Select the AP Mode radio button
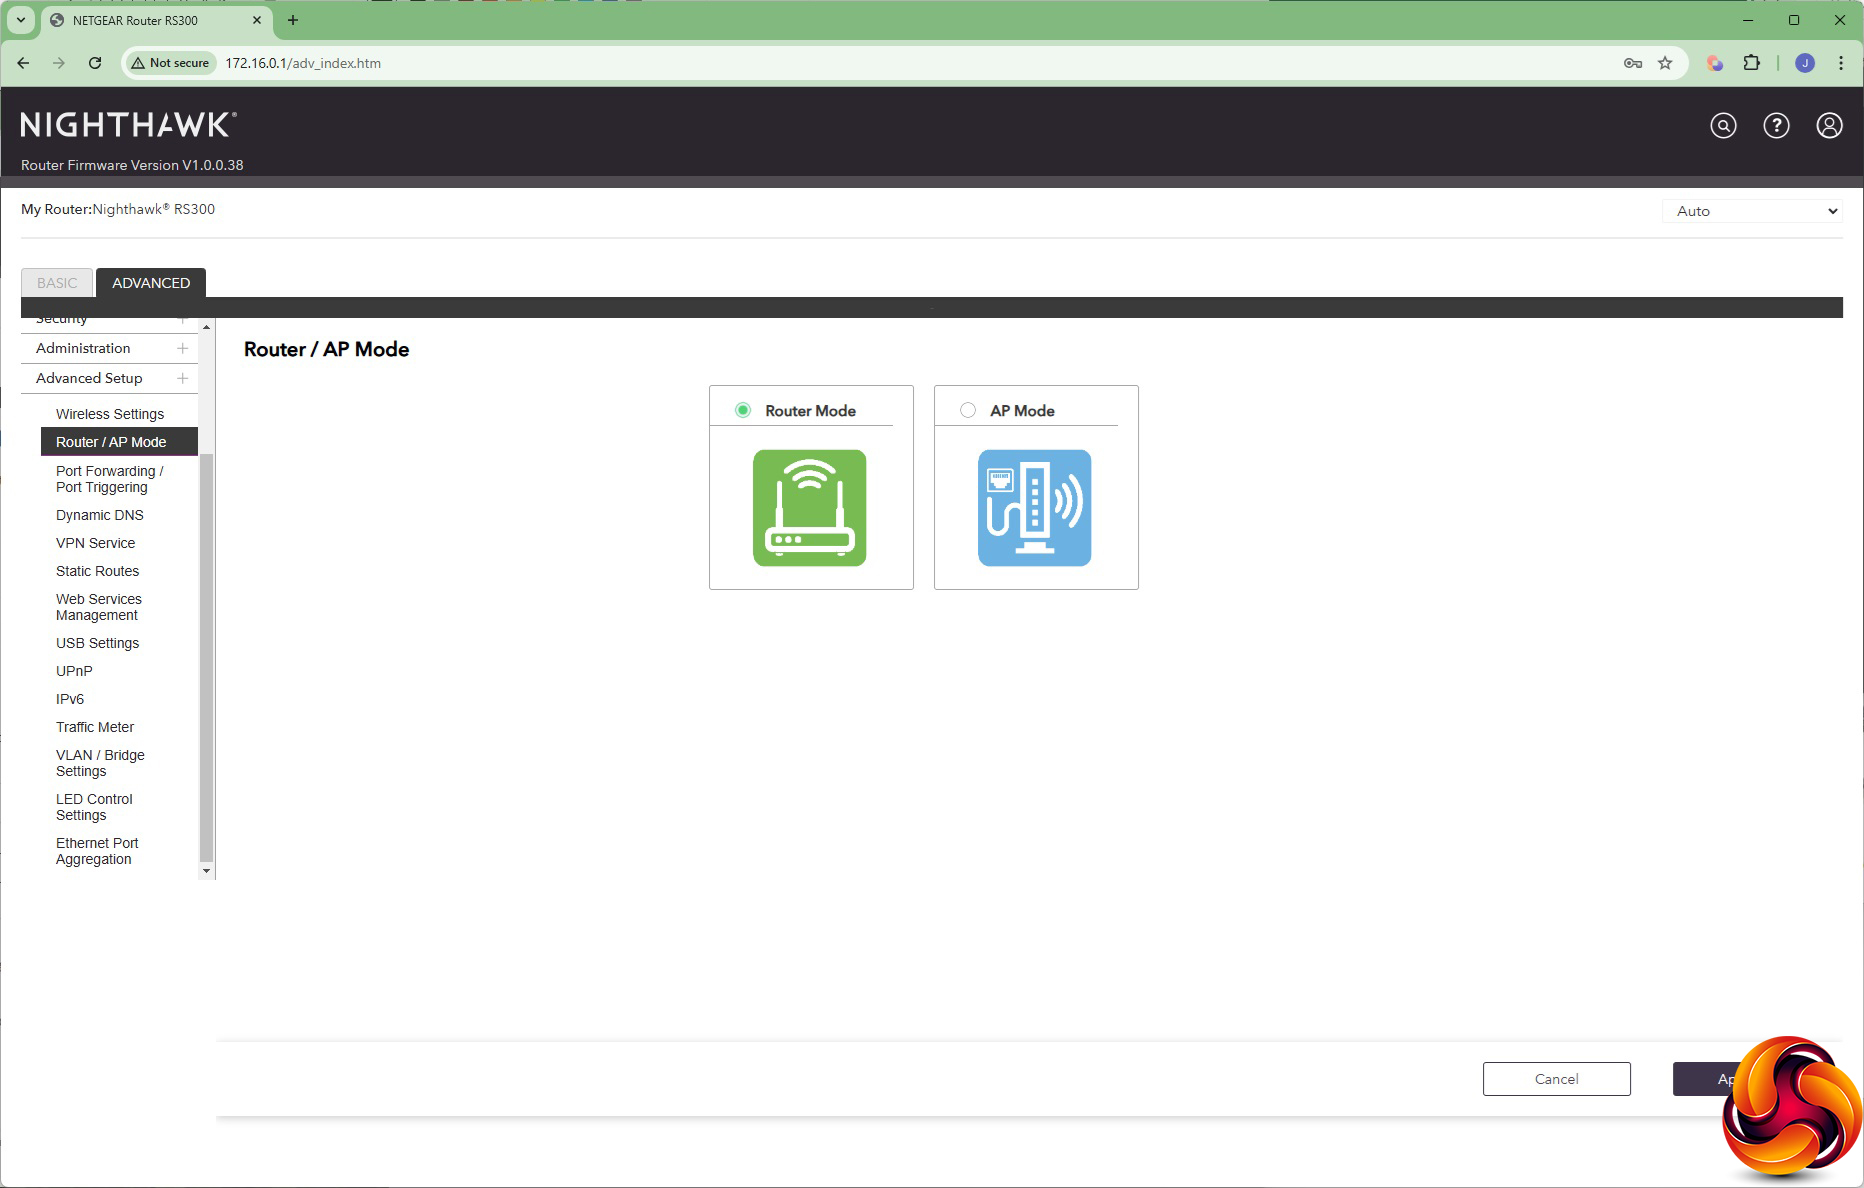Viewport: 1864px width, 1188px height. click(x=968, y=410)
